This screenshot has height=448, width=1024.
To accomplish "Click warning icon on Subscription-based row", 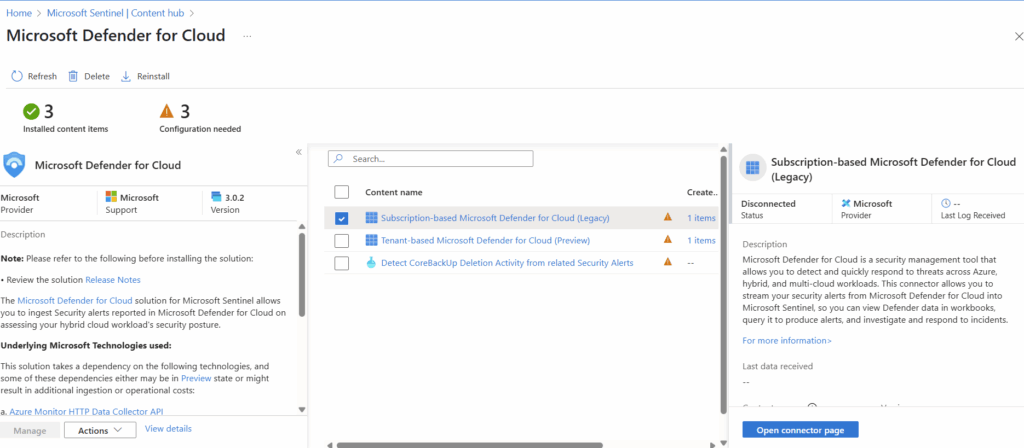I will [x=667, y=217].
